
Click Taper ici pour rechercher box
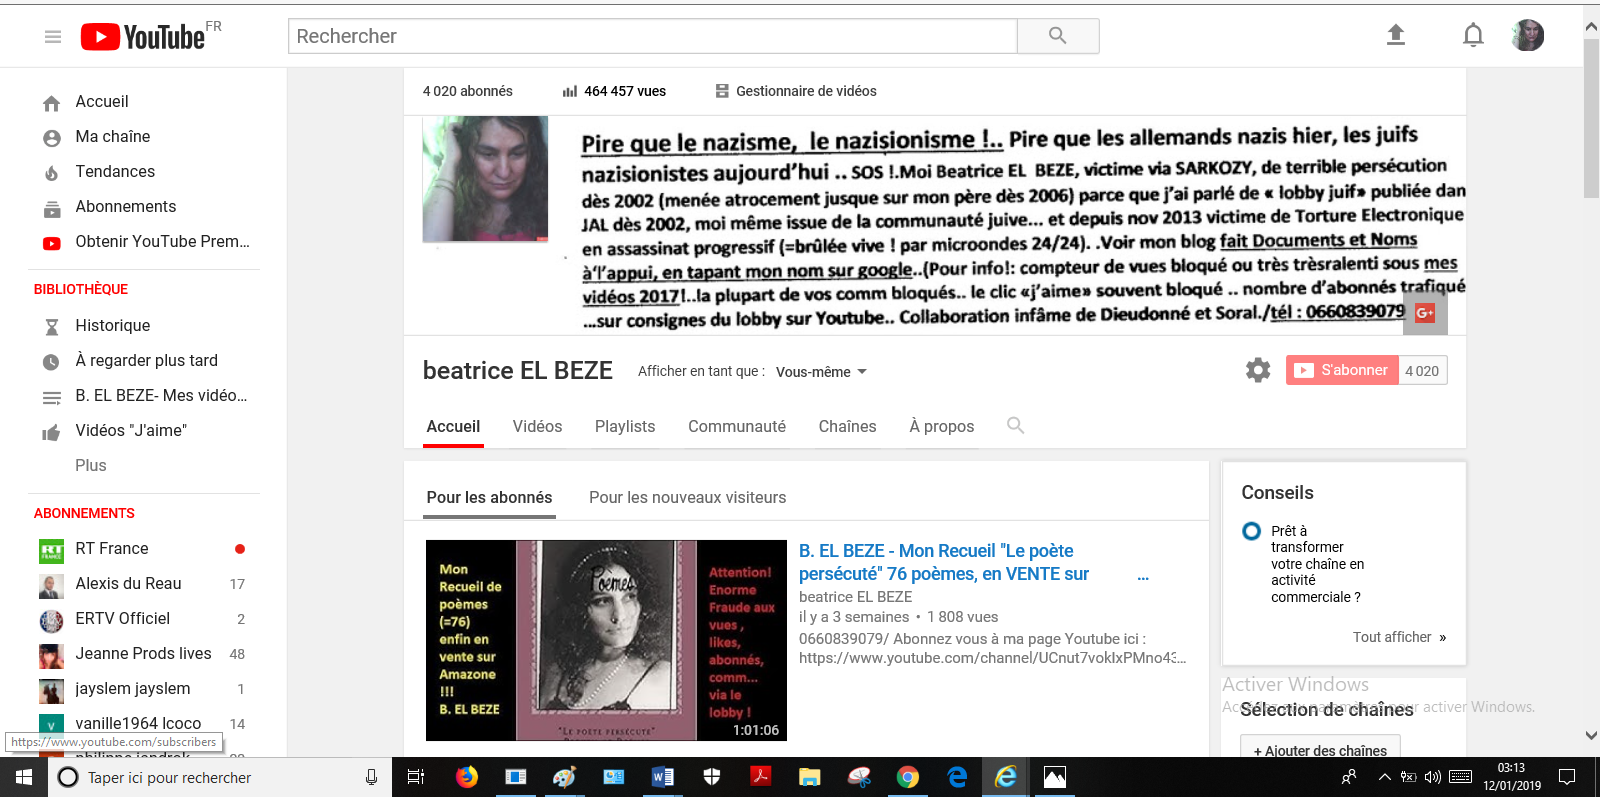click(x=219, y=777)
